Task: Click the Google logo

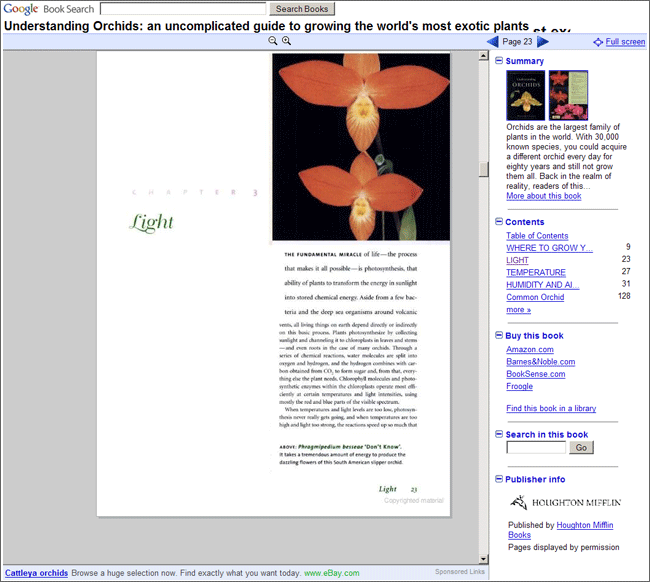Action: pyautogui.click(x=20, y=9)
